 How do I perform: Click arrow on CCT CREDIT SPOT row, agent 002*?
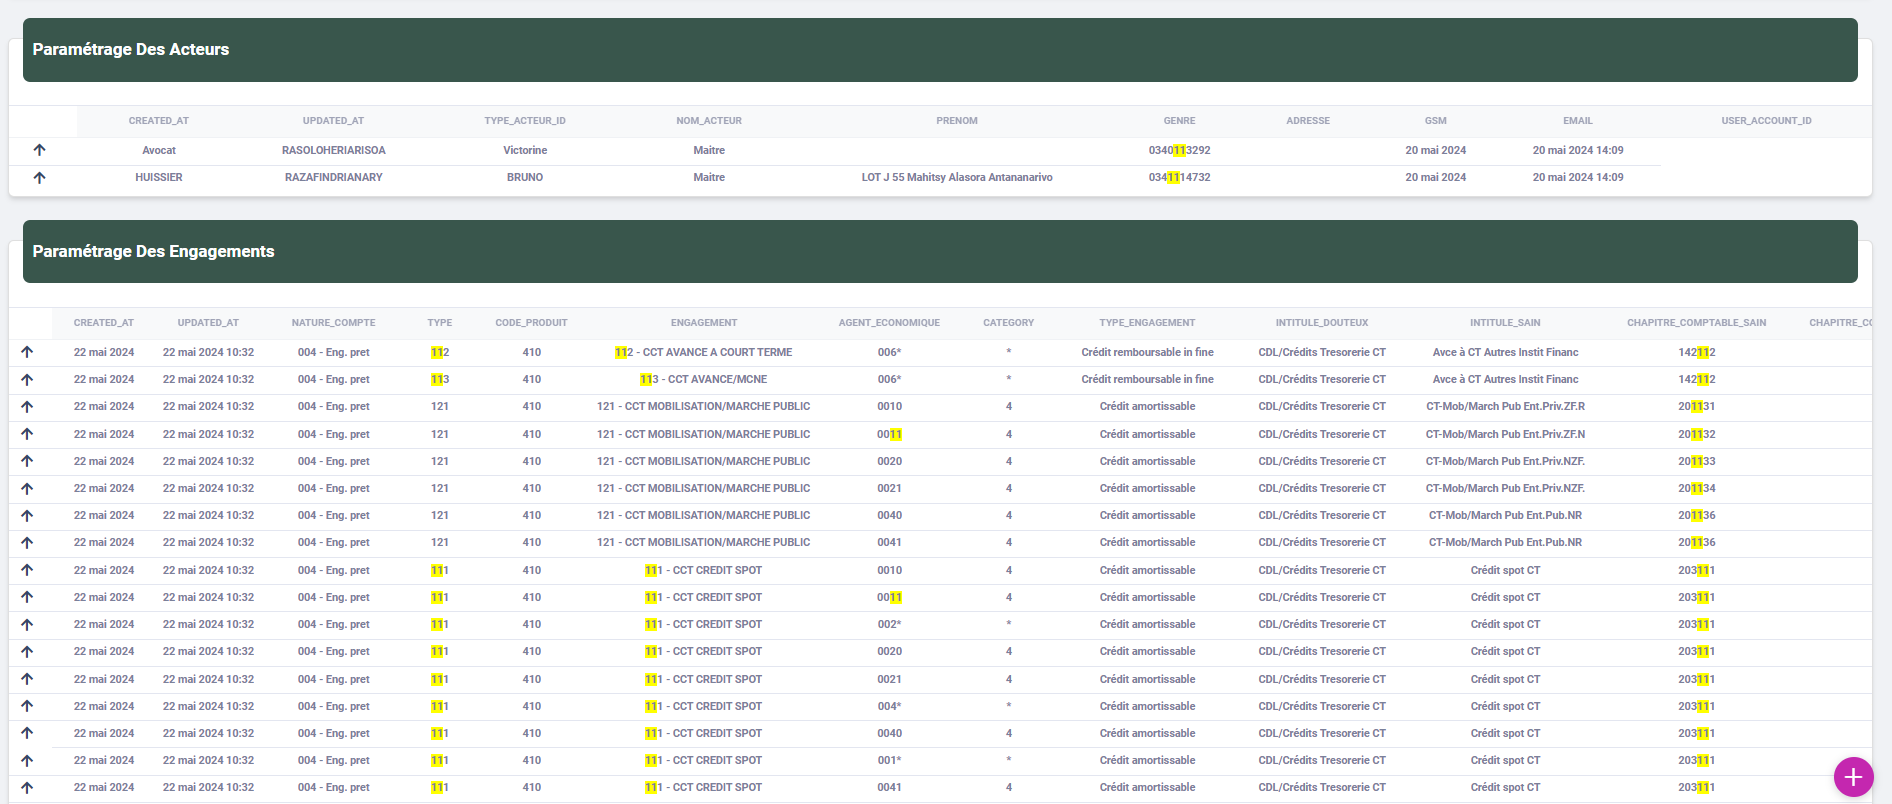[x=27, y=624]
